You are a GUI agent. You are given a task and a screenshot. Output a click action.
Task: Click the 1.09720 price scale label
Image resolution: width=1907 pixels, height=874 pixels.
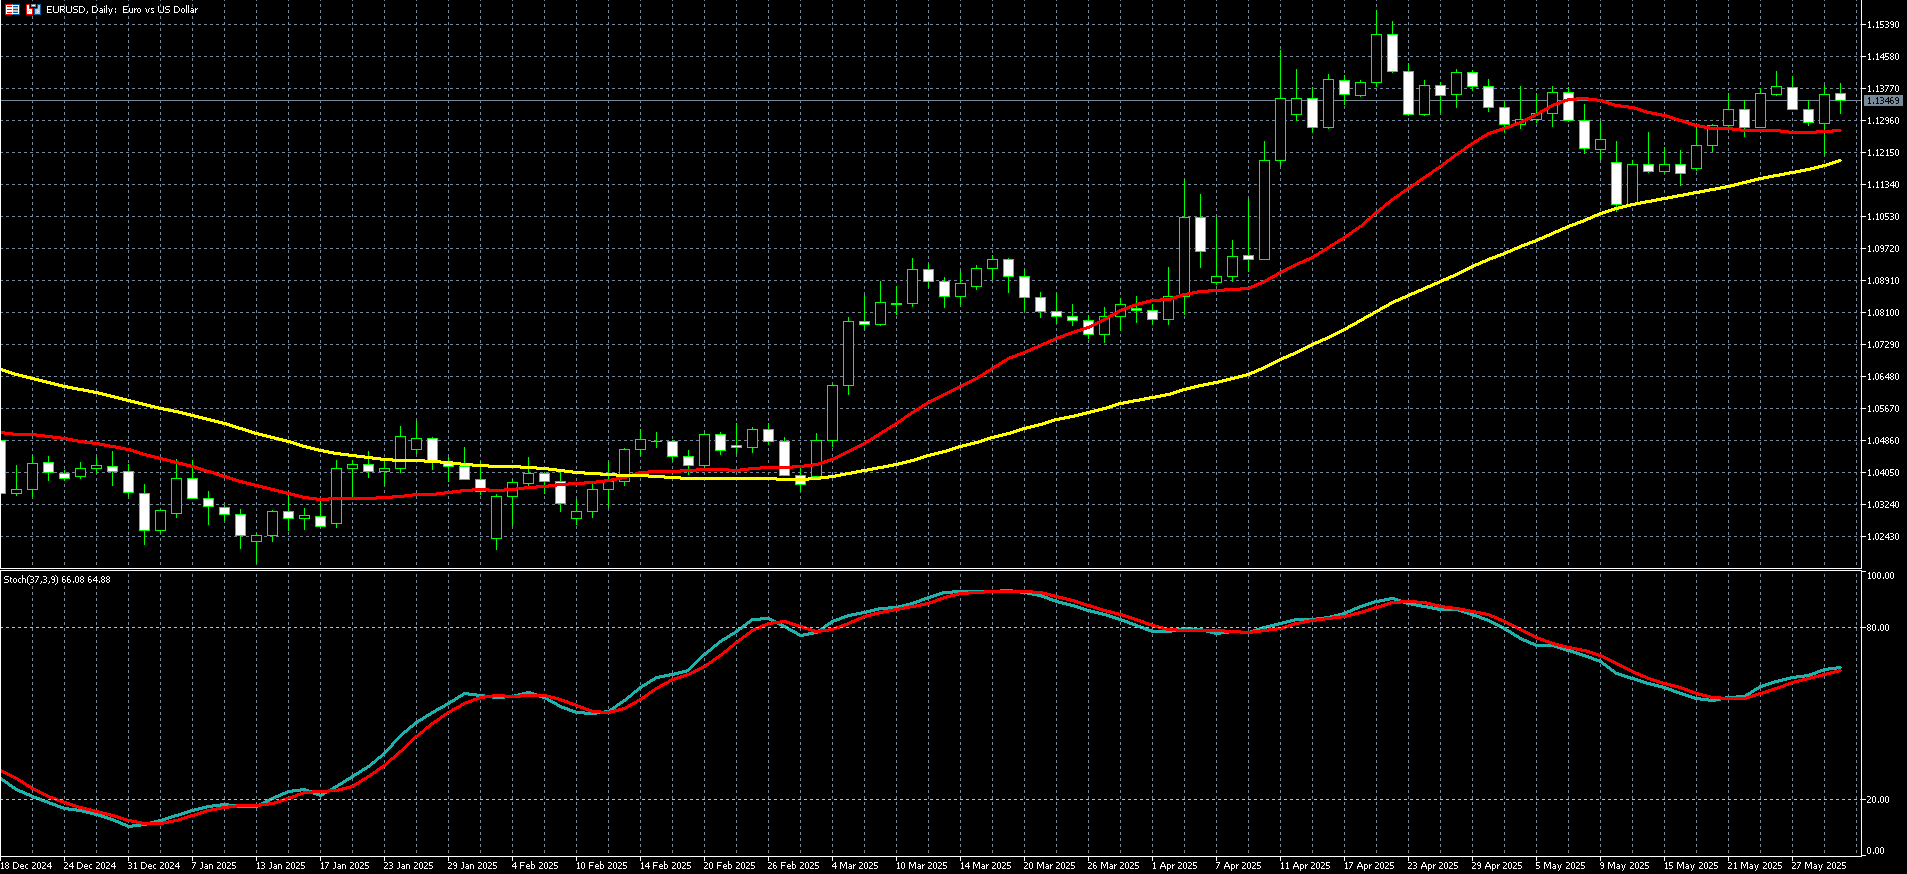pyautogui.click(x=1883, y=249)
